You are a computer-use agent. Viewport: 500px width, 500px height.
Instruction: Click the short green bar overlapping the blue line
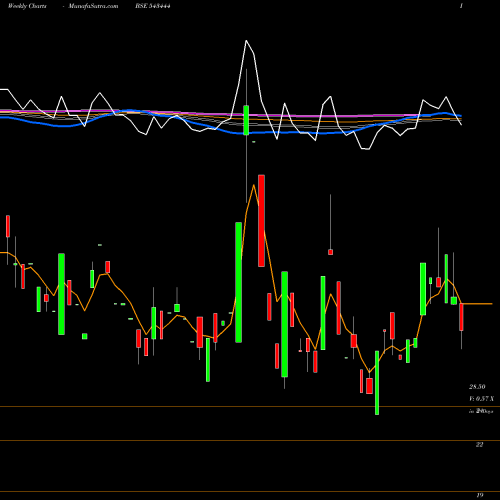pyautogui.click(x=246, y=120)
